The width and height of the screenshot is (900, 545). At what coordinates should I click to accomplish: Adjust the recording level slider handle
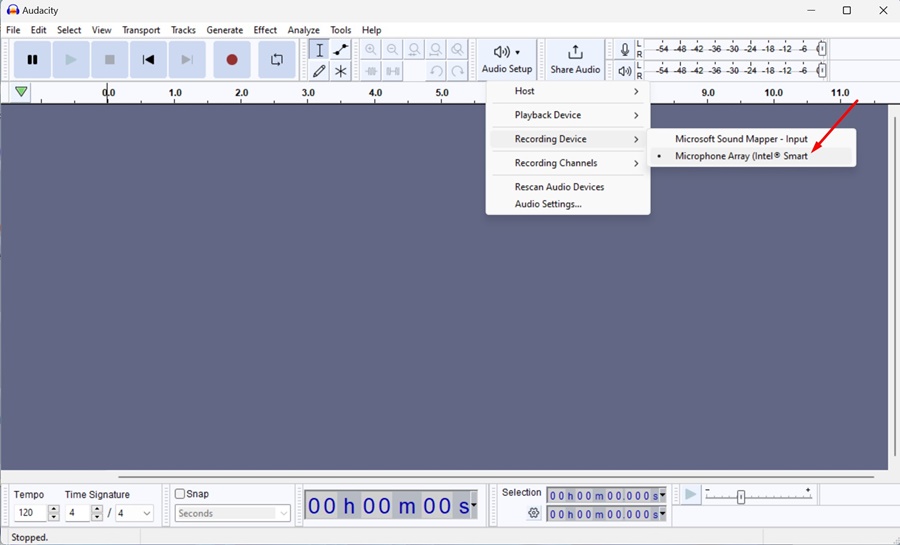pyautogui.click(x=822, y=49)
